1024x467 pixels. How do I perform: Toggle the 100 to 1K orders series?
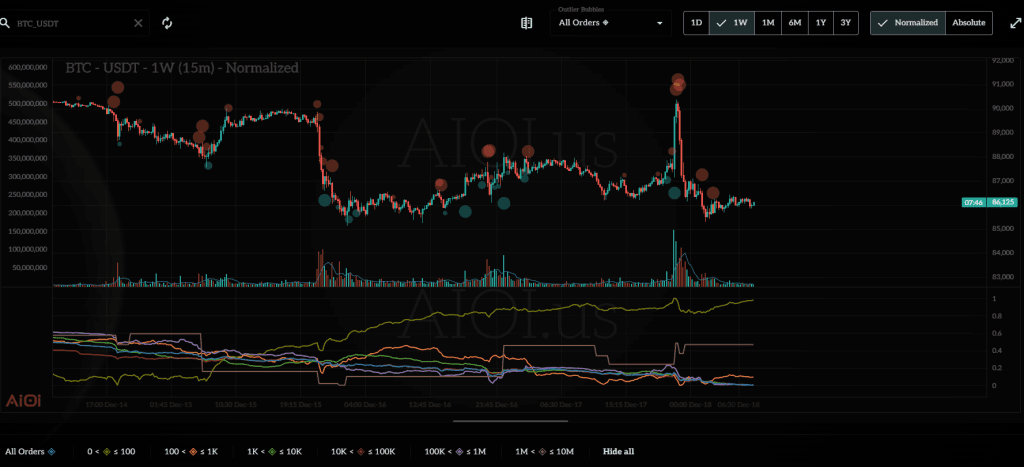[x=193, y=451]
